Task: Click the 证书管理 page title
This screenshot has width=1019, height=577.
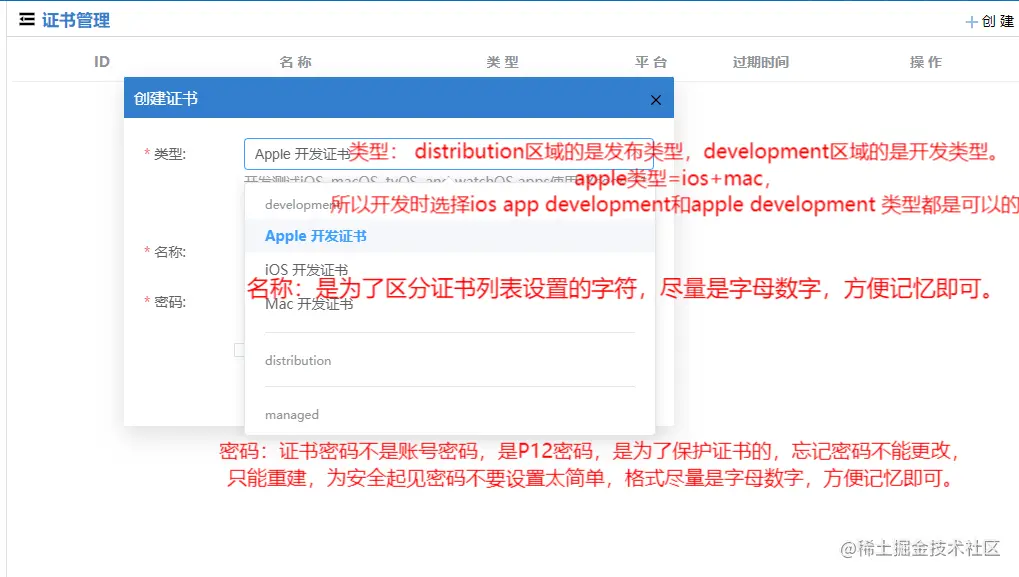Action: coord(76,20)
